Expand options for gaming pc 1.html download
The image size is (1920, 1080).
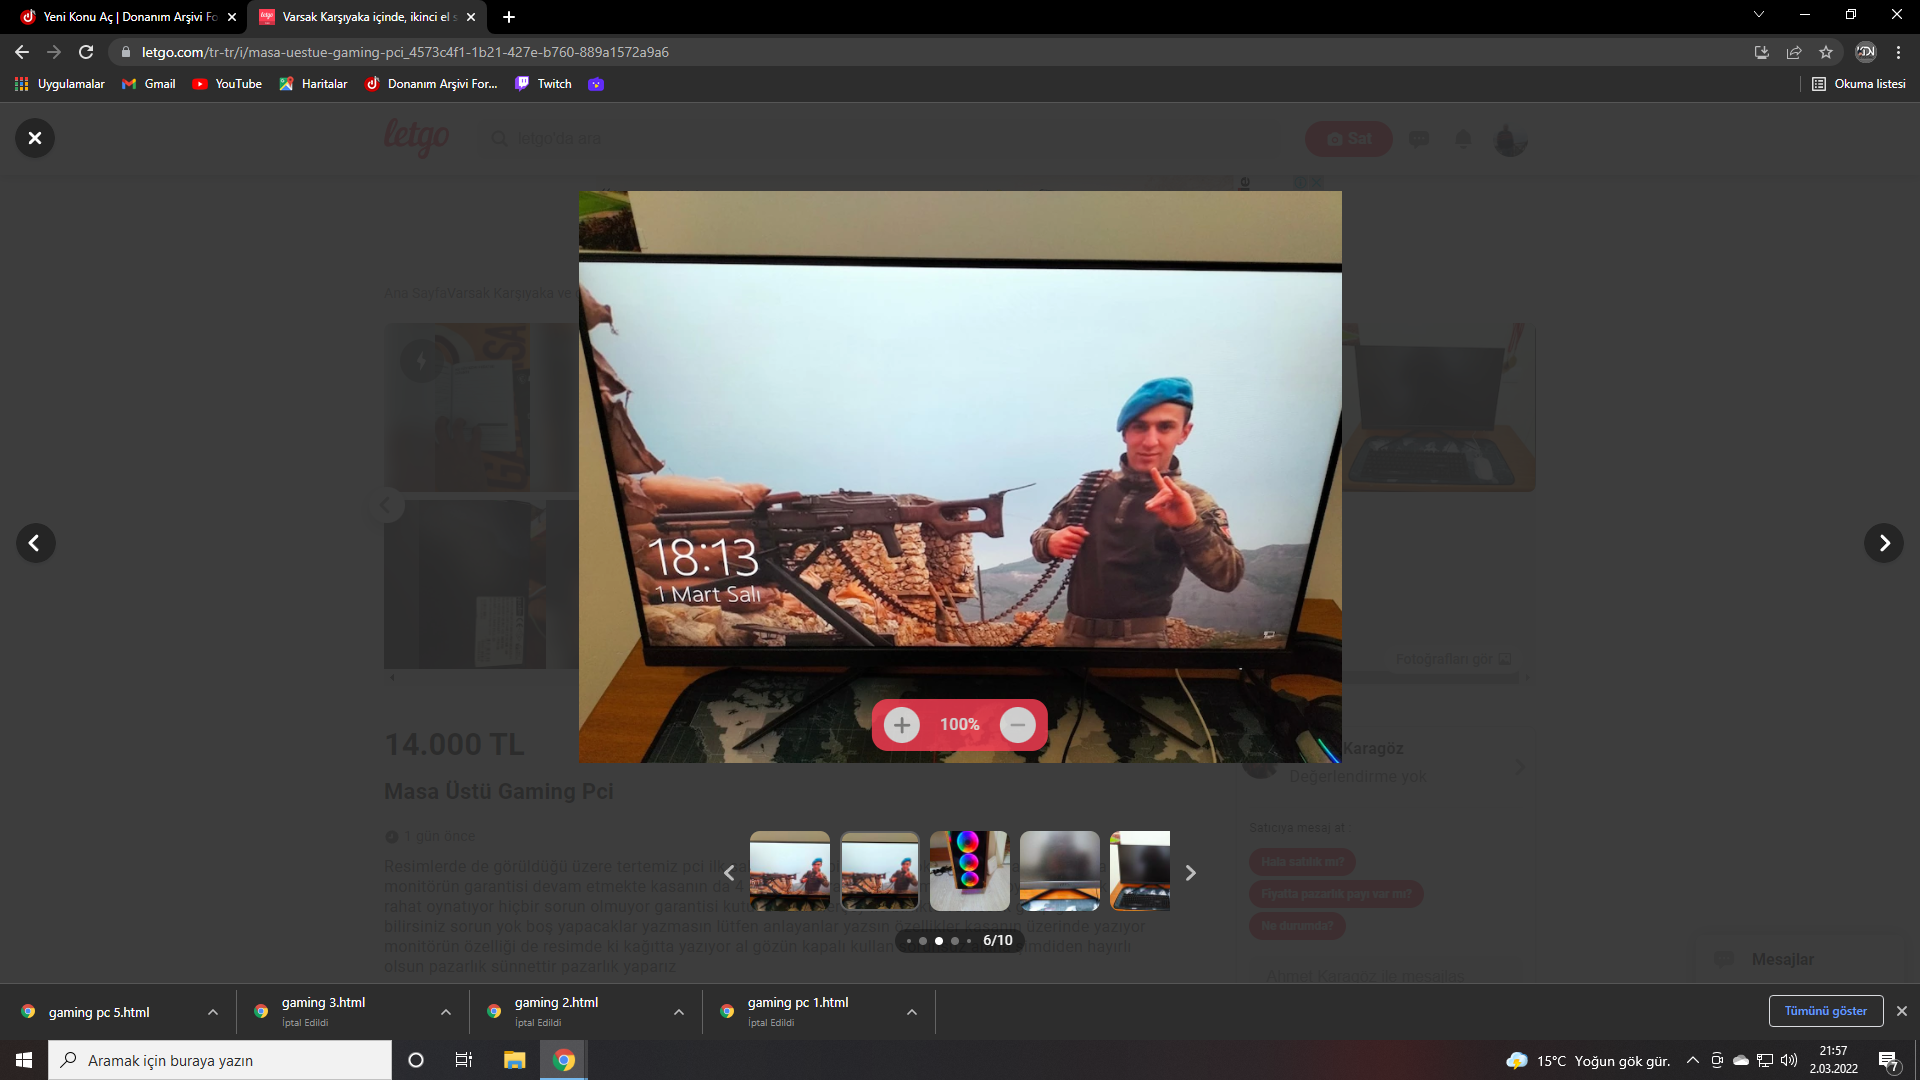(x=912, y=1012)
